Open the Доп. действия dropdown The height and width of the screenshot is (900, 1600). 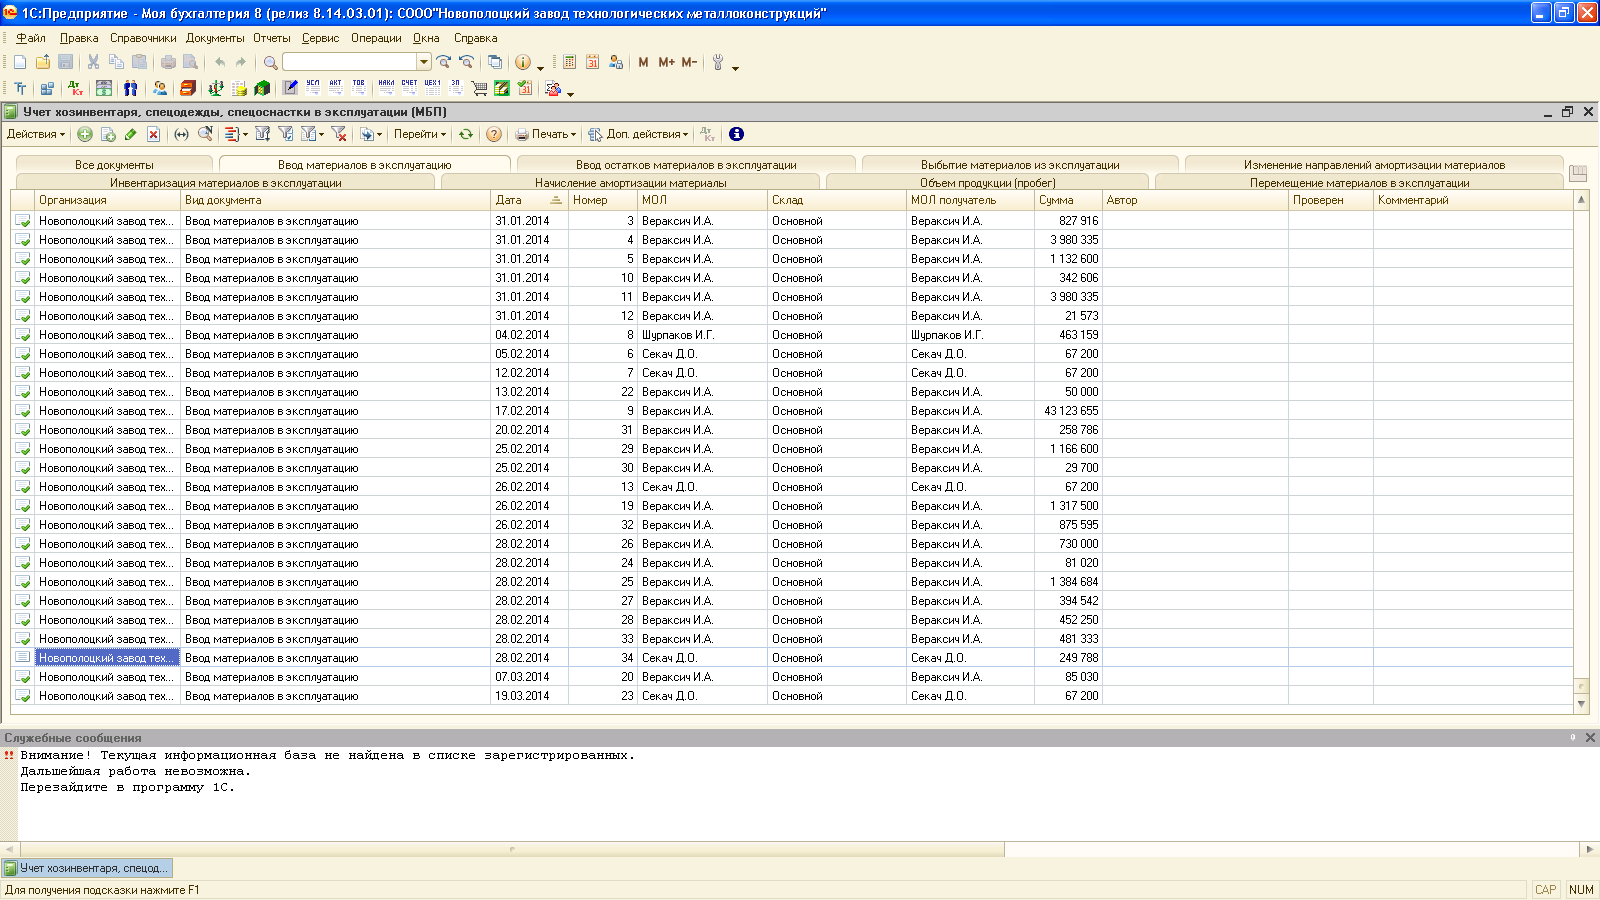[638, 134]
